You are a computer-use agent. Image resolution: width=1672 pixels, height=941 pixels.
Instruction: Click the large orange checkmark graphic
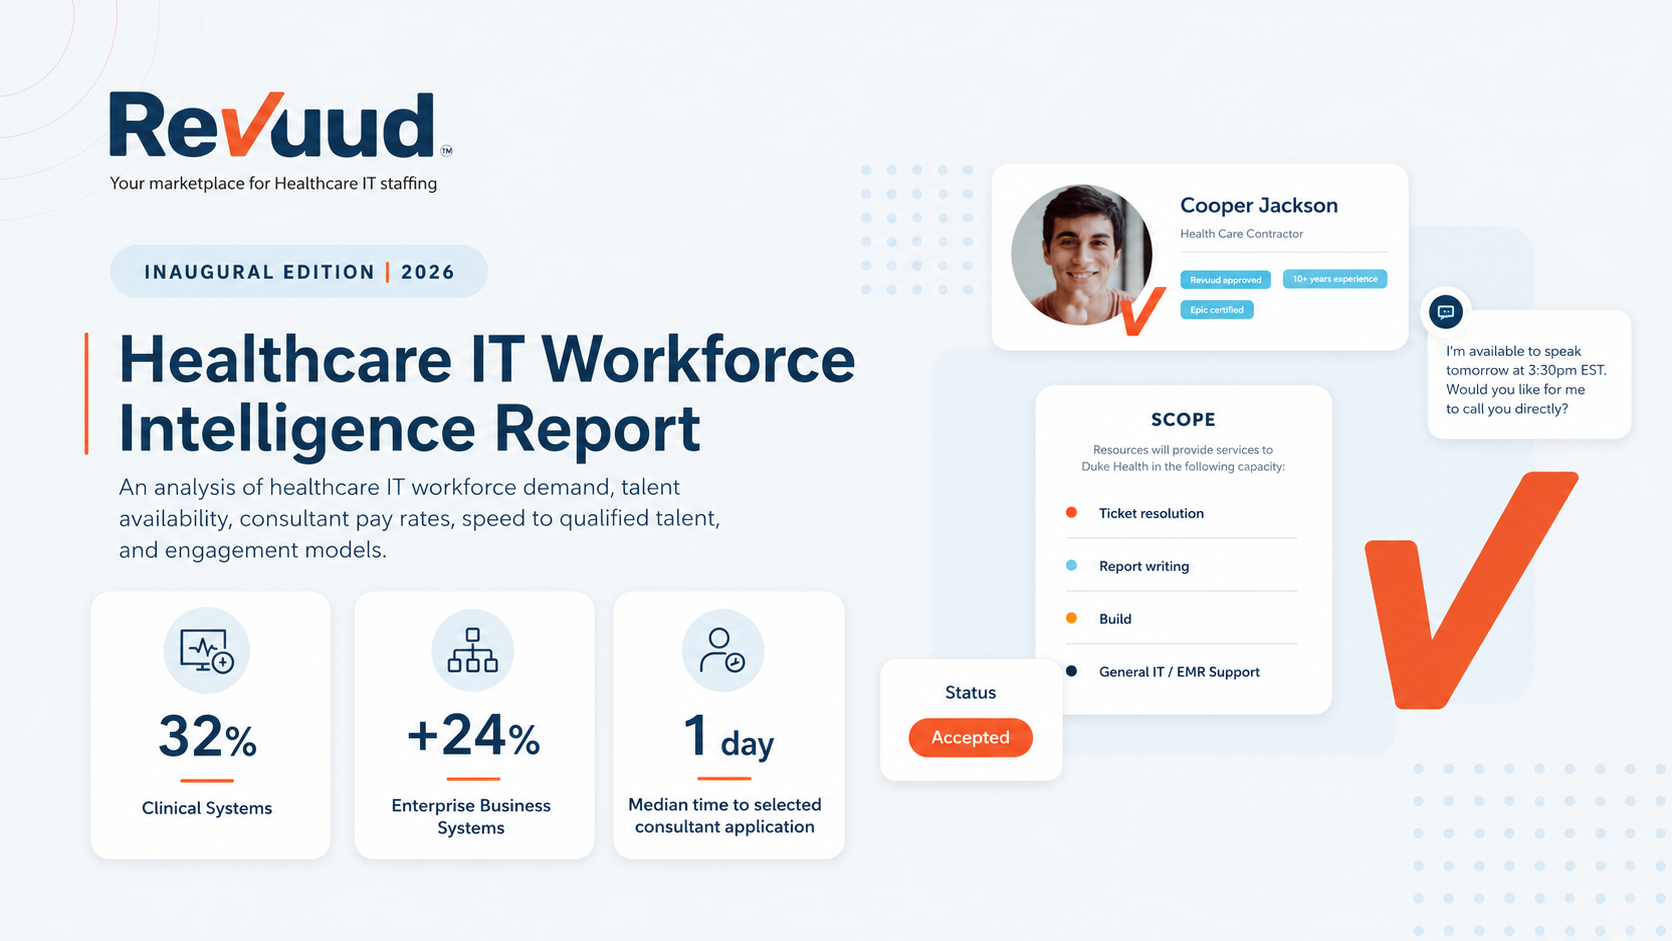(x=1471, y=590)
